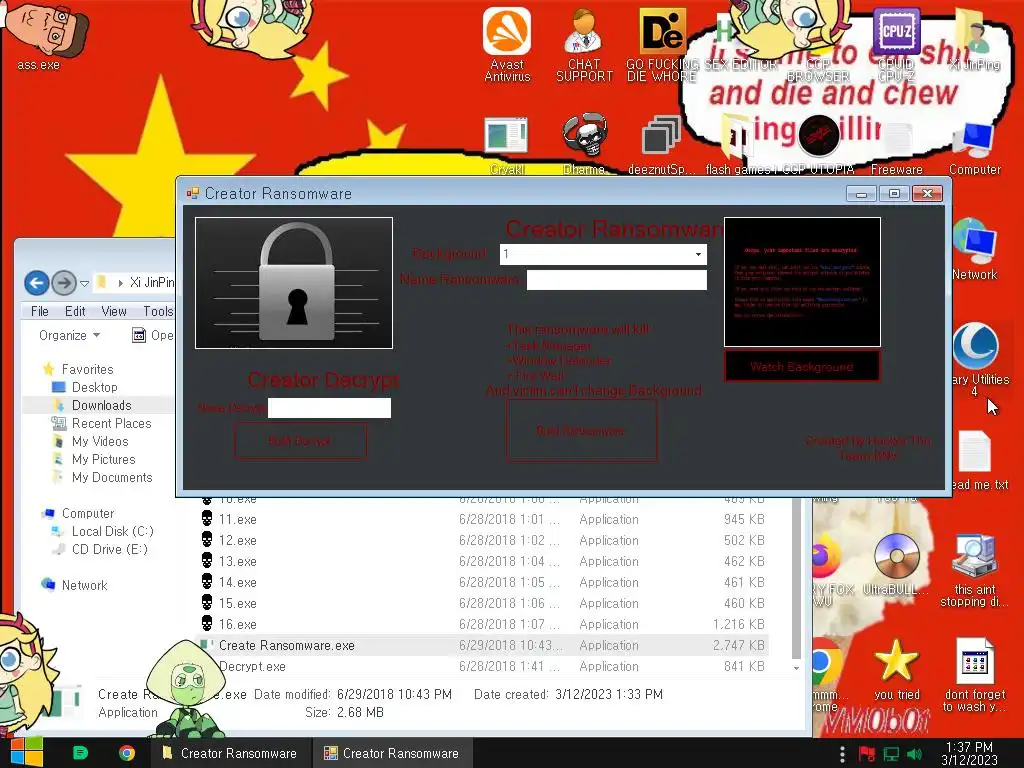Image resolution: width=1024 pixels, height=768 pixels.
Task: Click the ransom note preview thumbnail
Action: [x=802, y=281]
